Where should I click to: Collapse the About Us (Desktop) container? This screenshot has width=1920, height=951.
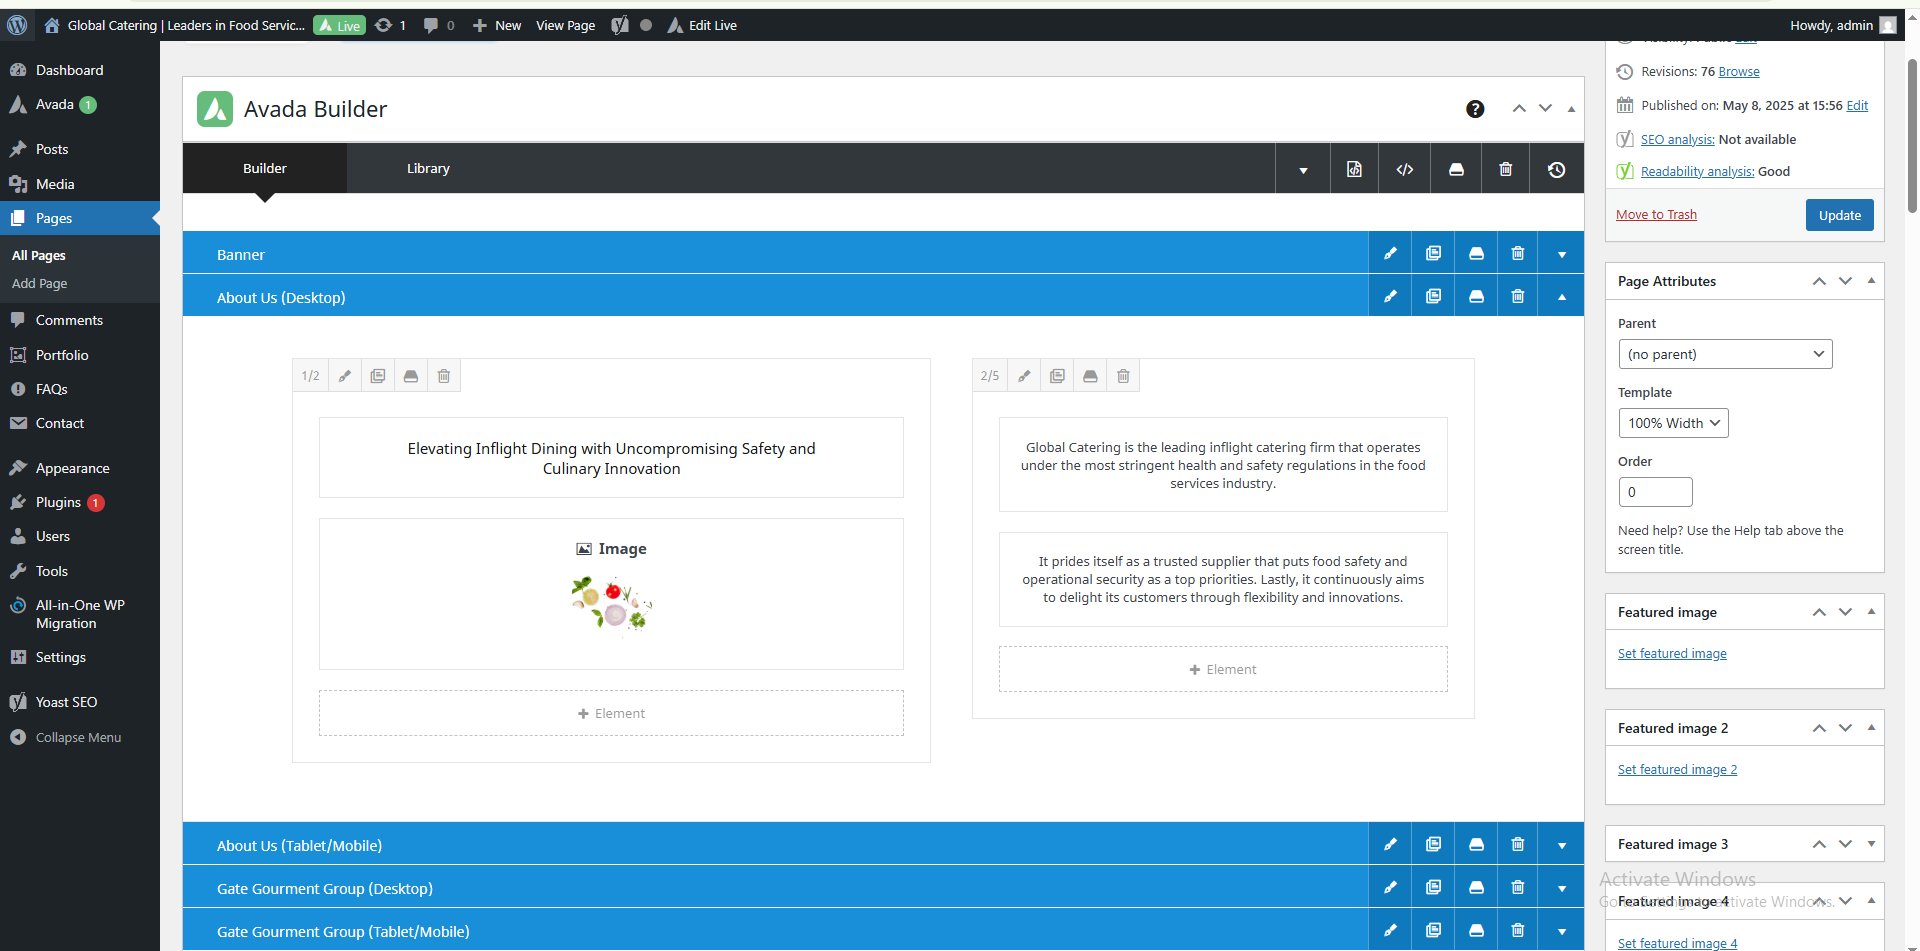click(x=1561, y=297)
